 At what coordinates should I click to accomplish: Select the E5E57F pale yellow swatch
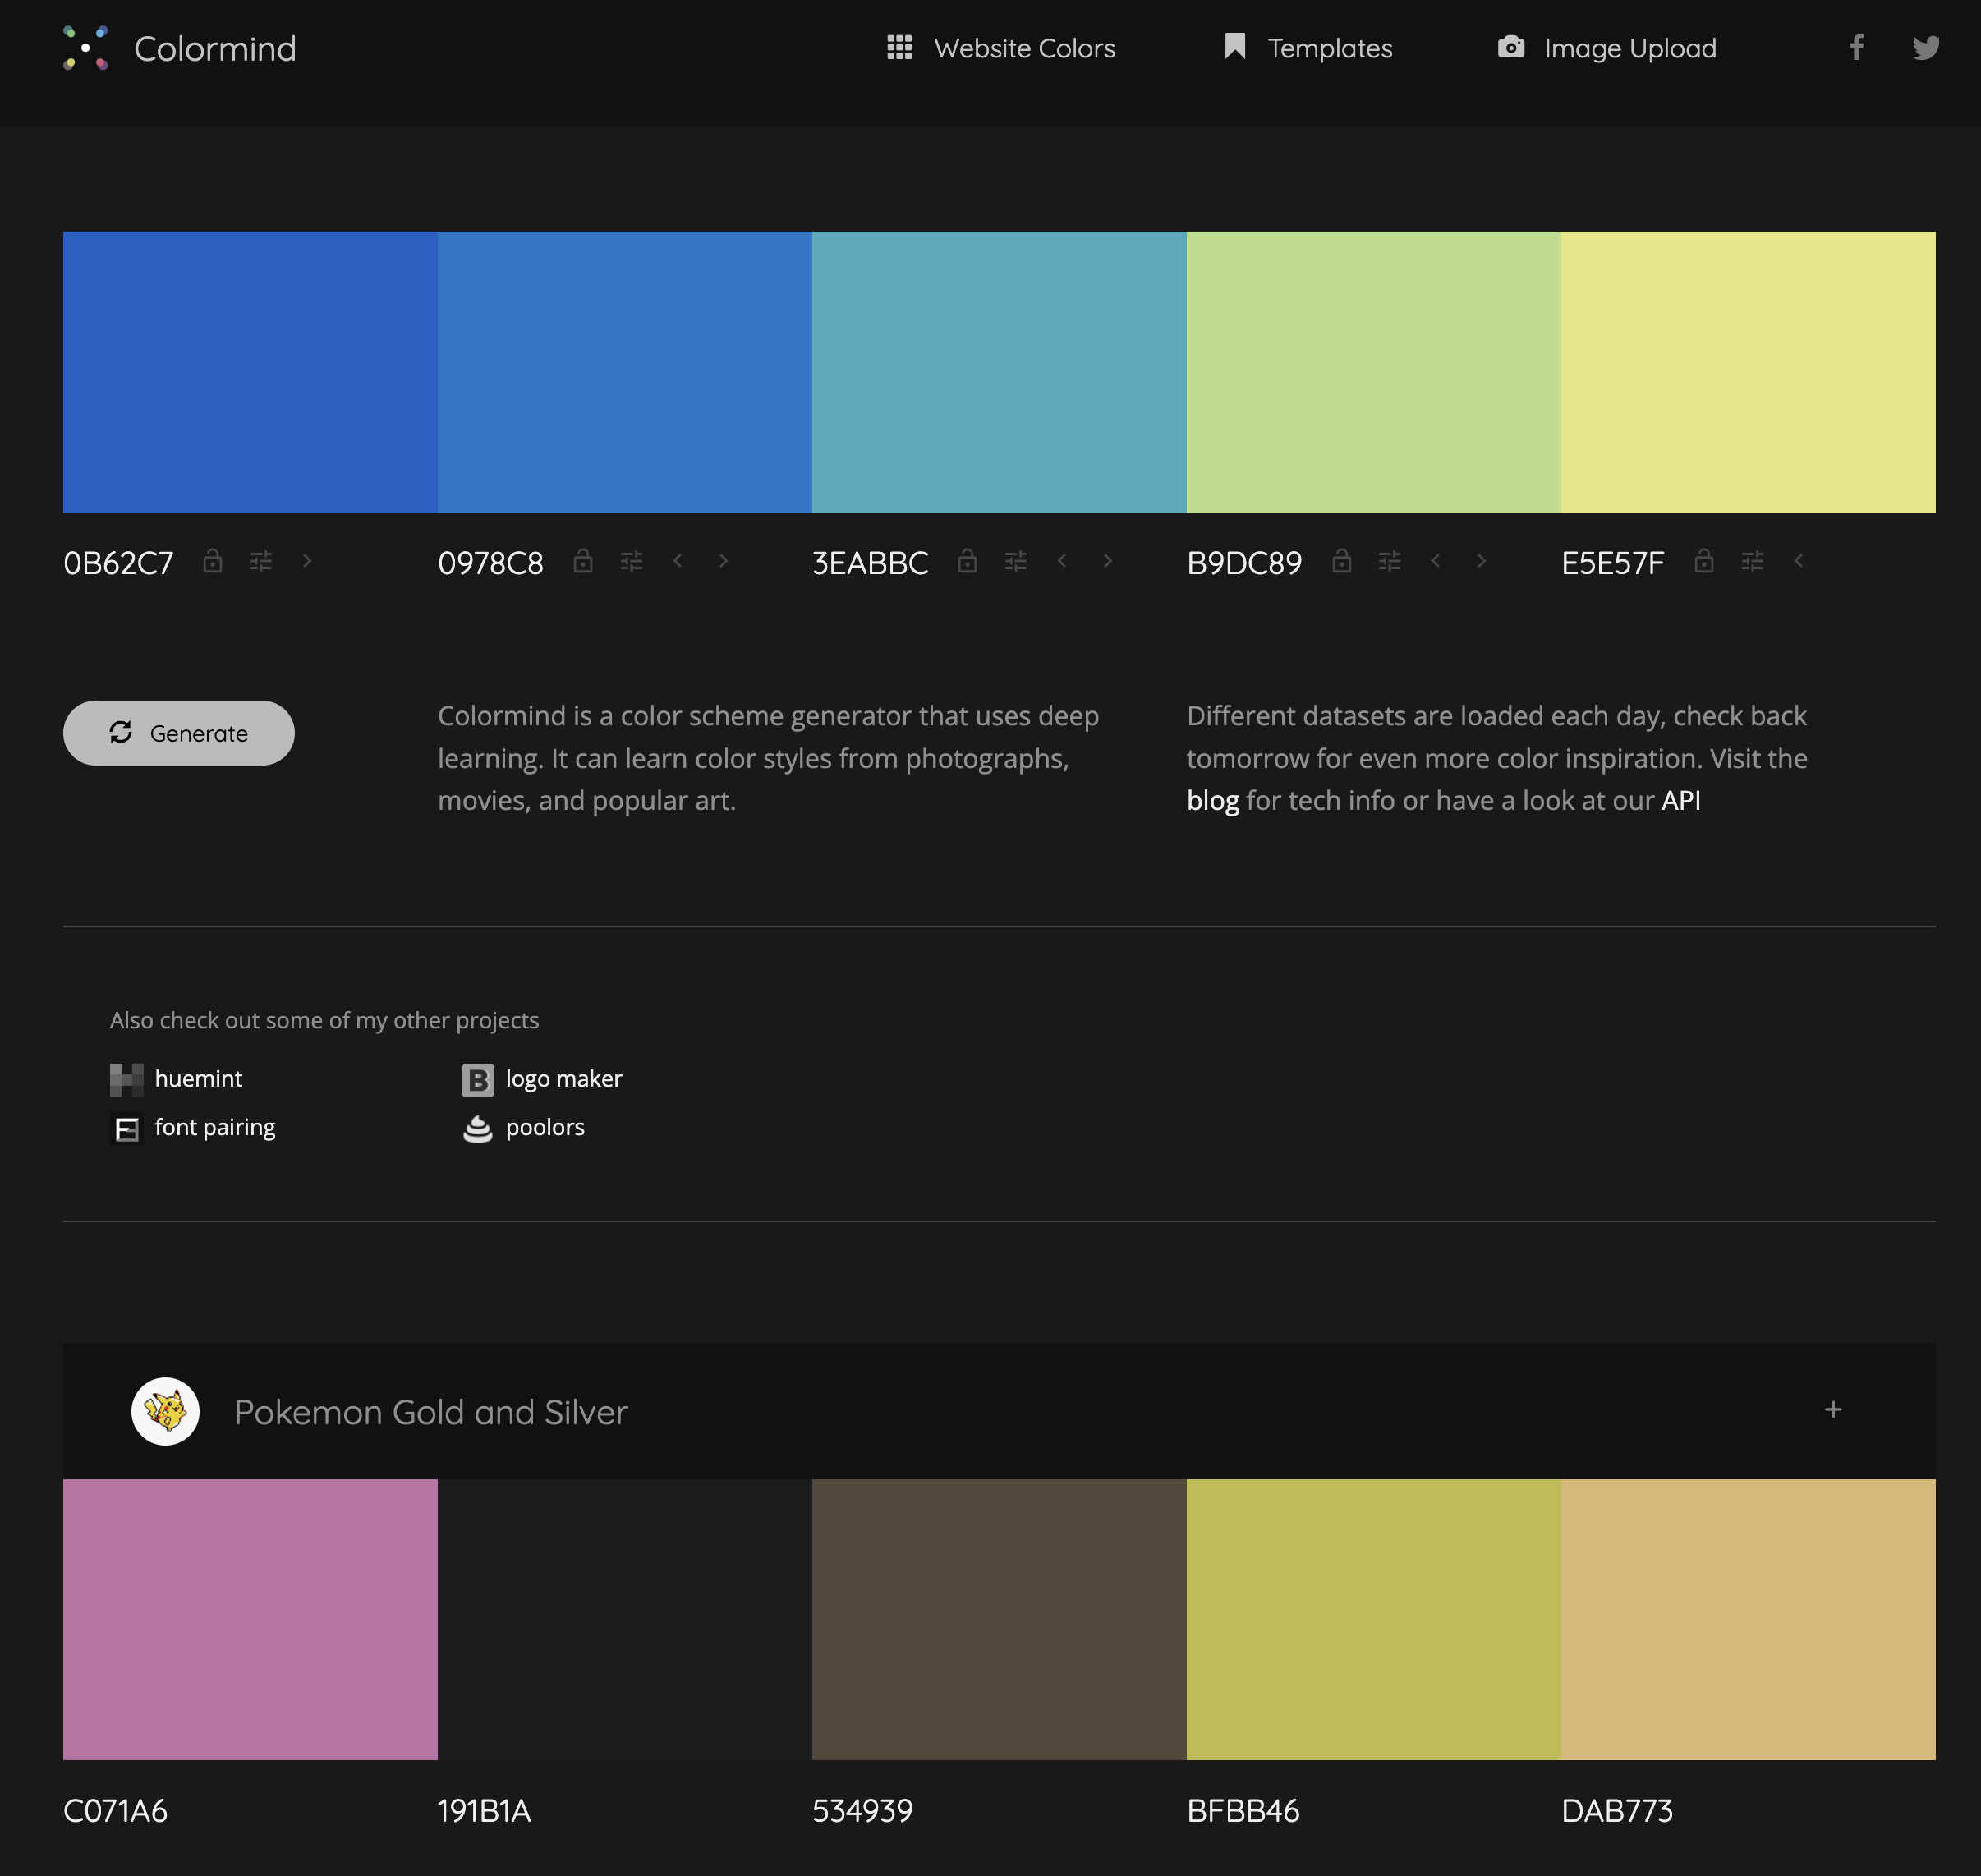click(1749, 372)
